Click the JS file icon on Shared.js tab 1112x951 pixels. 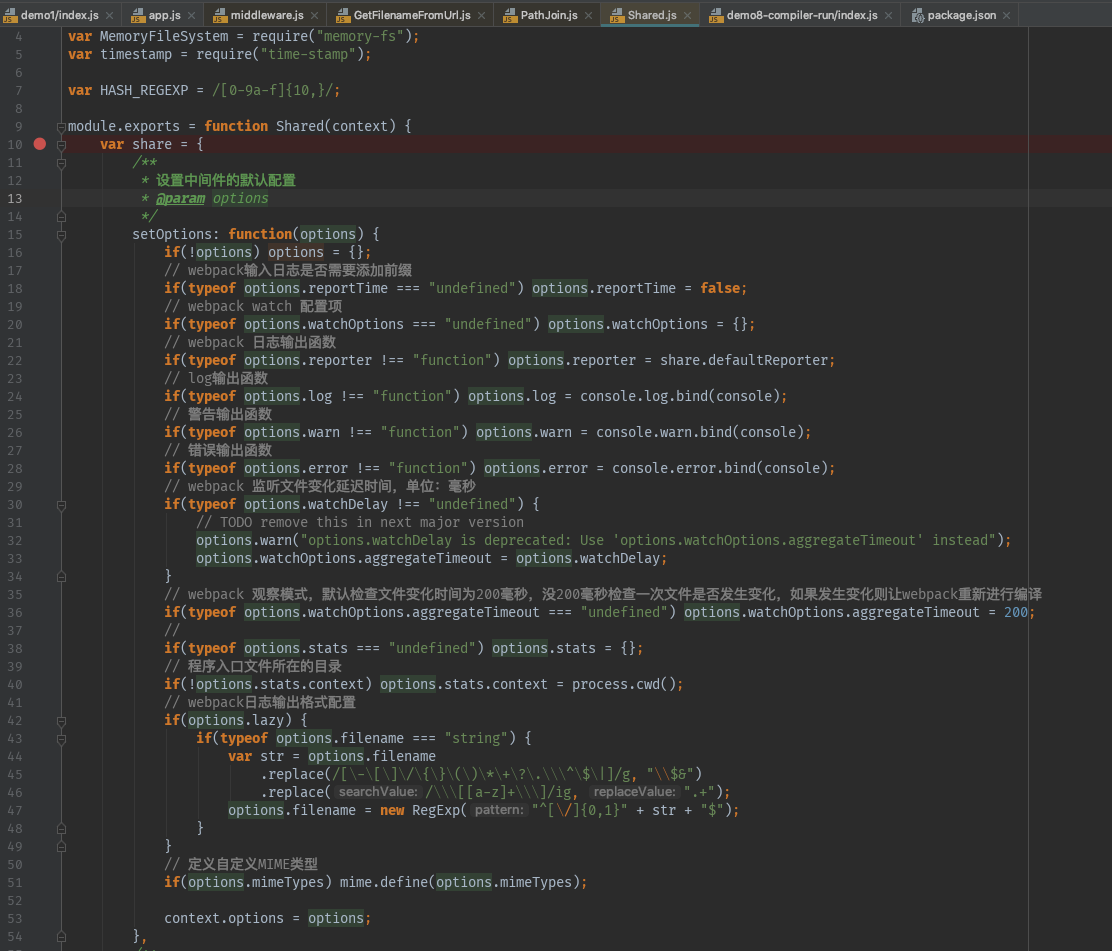(x=616, y=15)
